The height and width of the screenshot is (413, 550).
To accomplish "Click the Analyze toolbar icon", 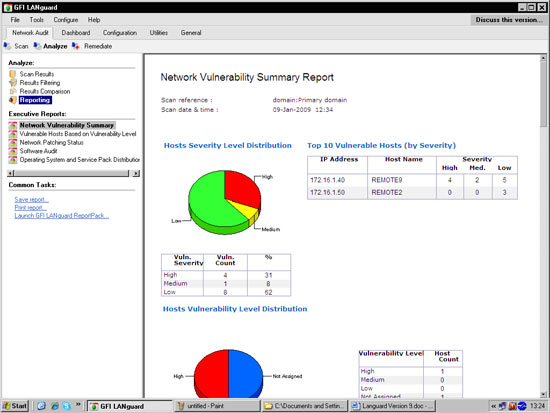I will tap(37, 46).
